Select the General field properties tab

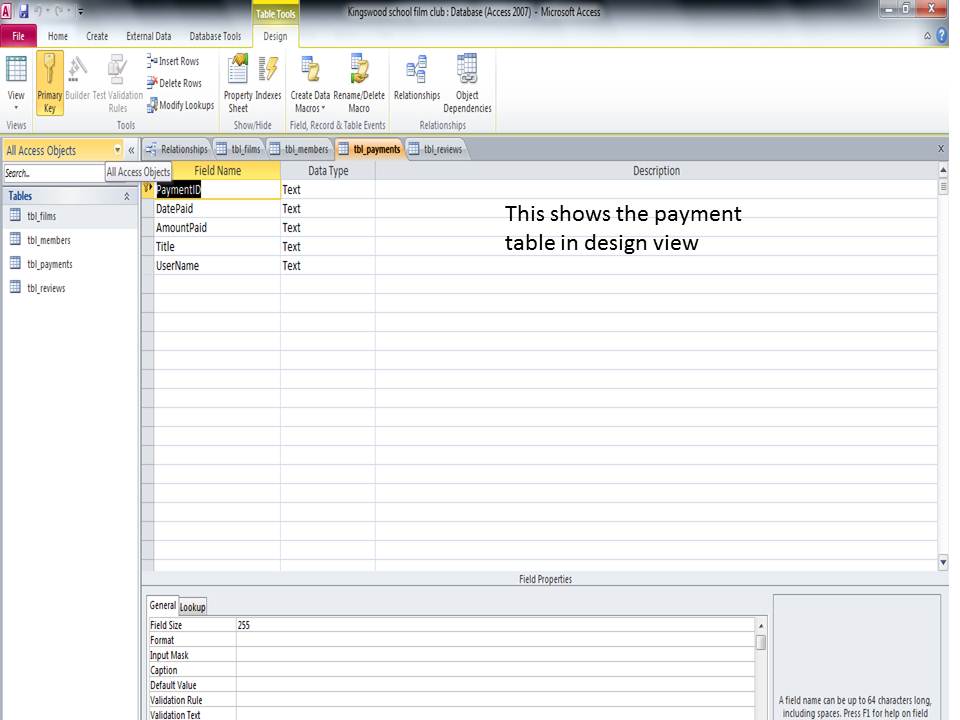[x=162, y=606]
